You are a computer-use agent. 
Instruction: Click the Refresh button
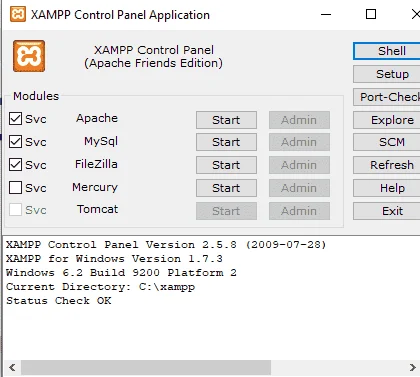(x=387, y=165)
